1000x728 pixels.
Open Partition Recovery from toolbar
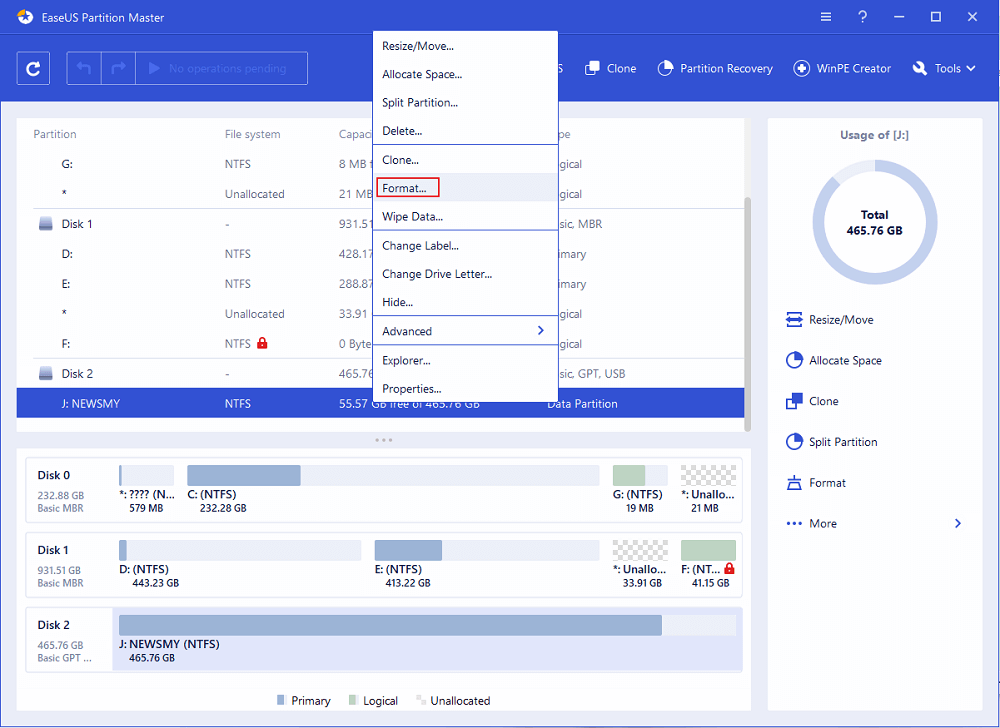point(715,69)
